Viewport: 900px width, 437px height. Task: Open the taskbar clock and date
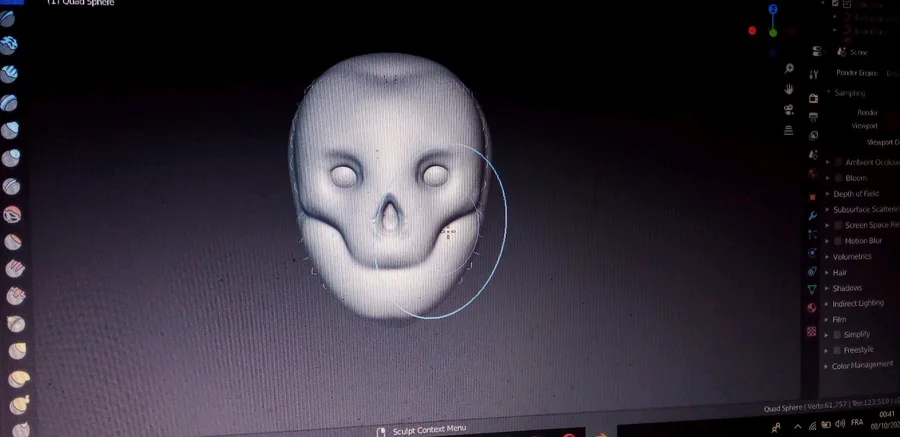(x=887, y=420)
